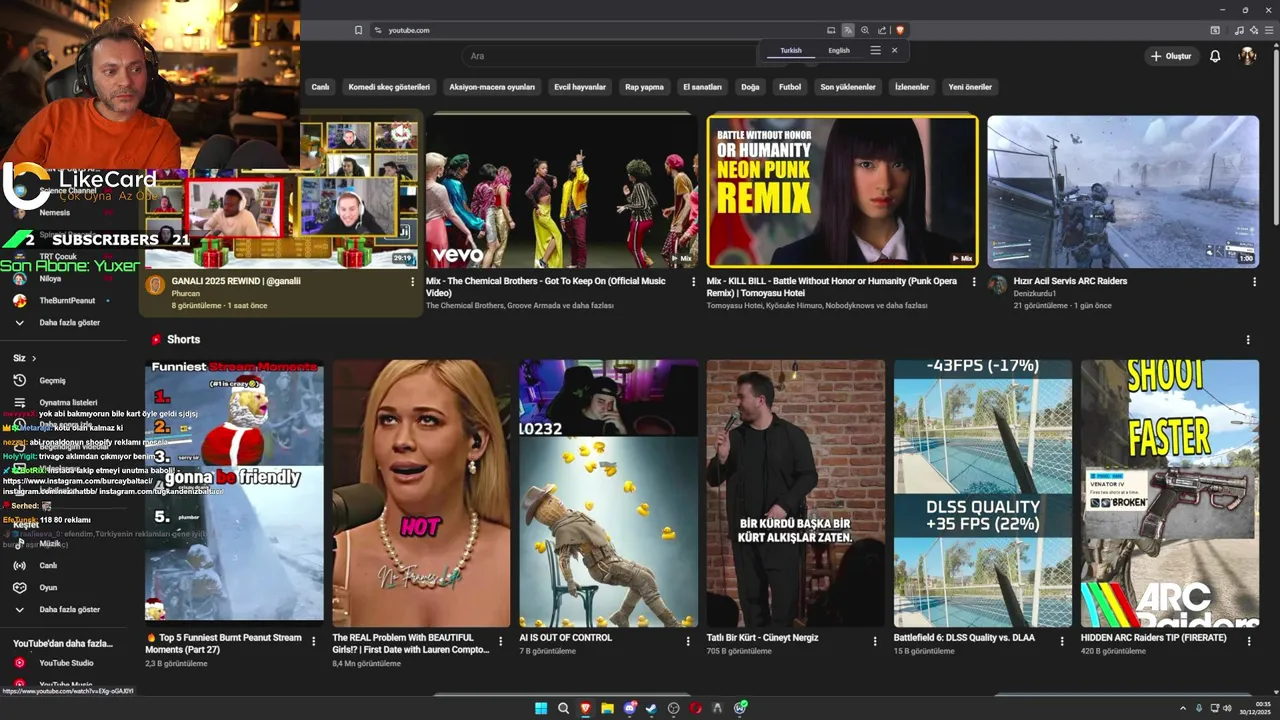
Task: Click the Windows Start button
Action: click(541, 708)
